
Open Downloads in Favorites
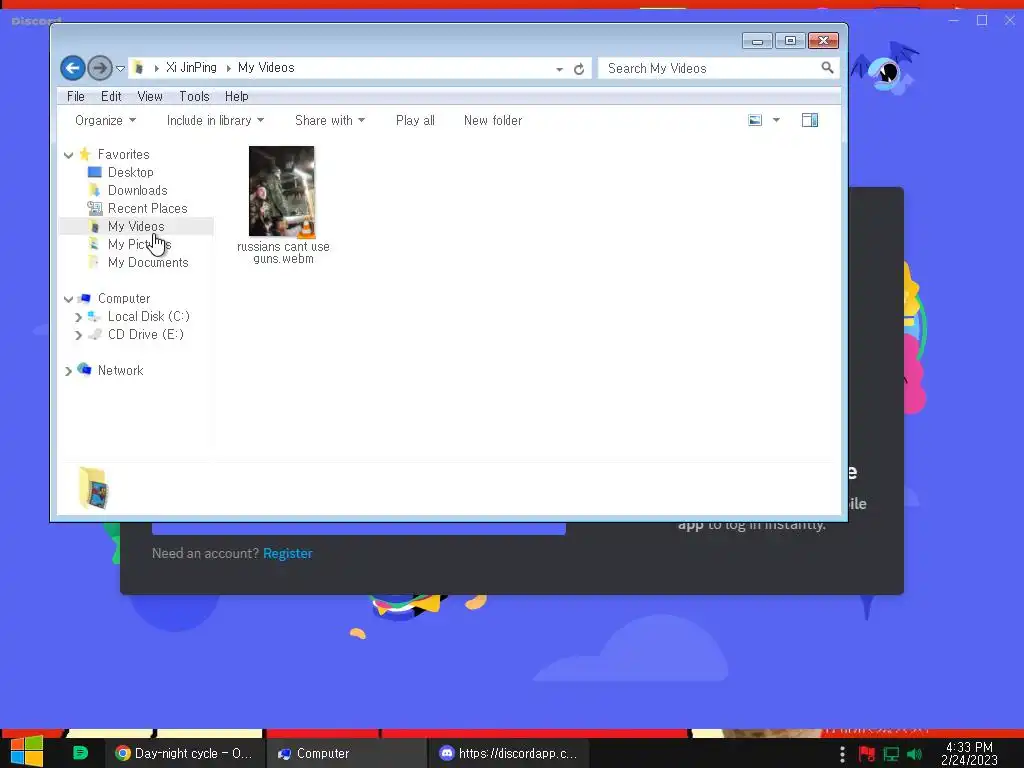(137, 191)
